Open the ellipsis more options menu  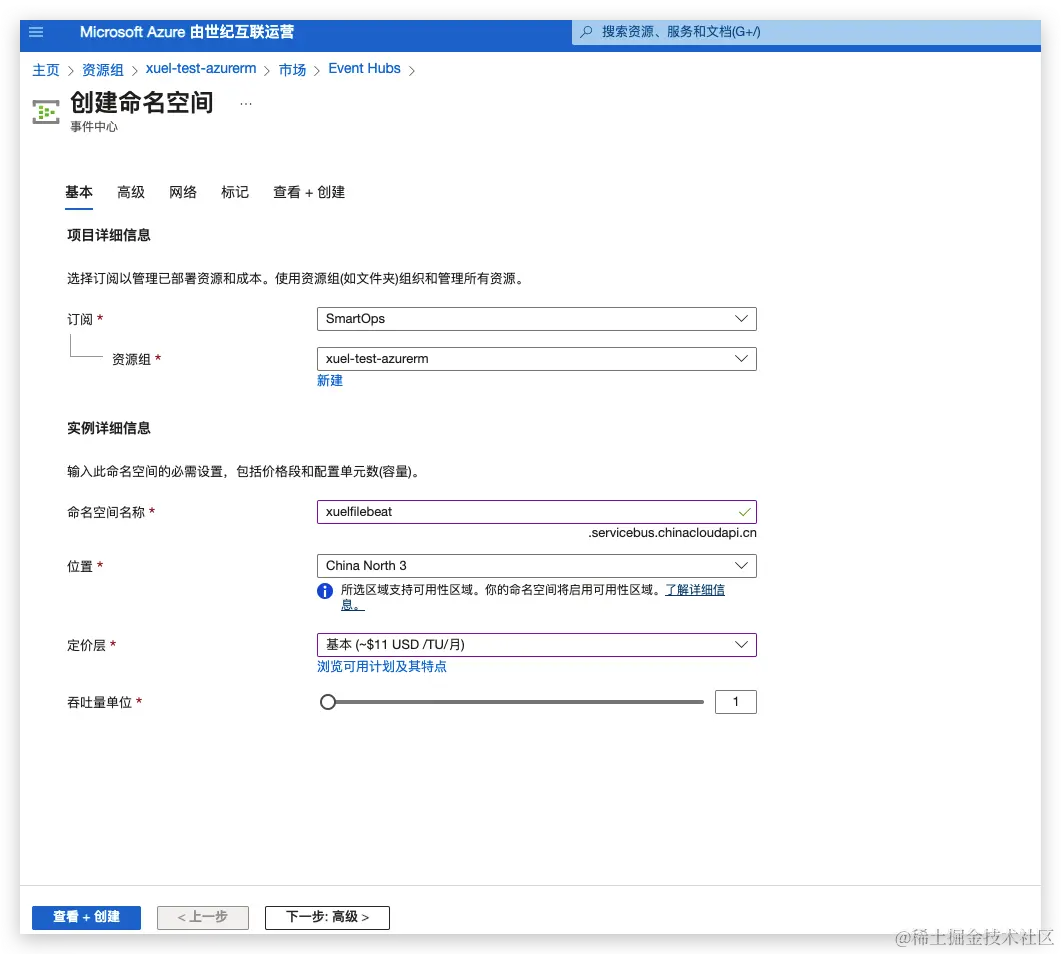(x=246, y=104)
